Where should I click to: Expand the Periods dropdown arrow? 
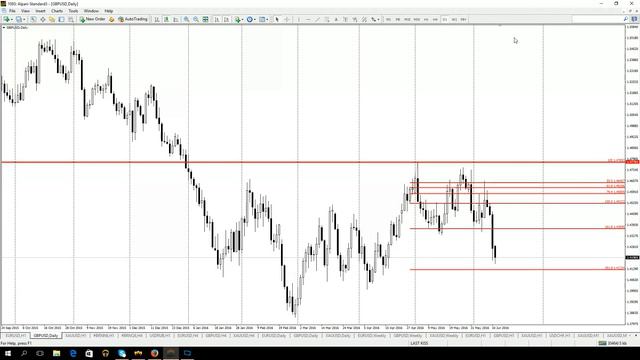[255, 19]
